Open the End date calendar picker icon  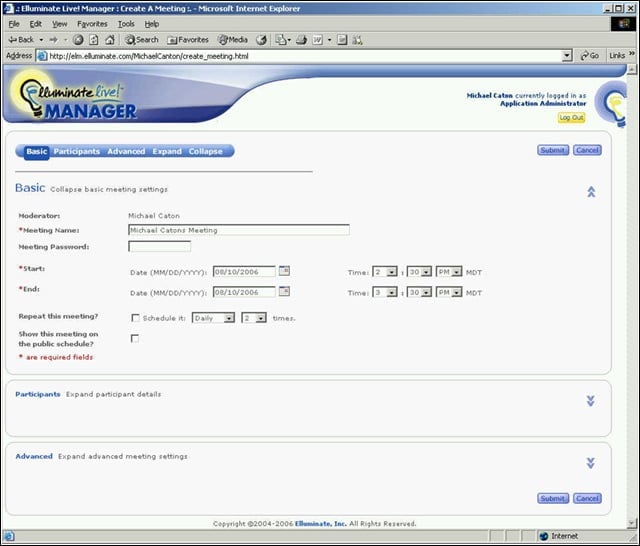284,291
